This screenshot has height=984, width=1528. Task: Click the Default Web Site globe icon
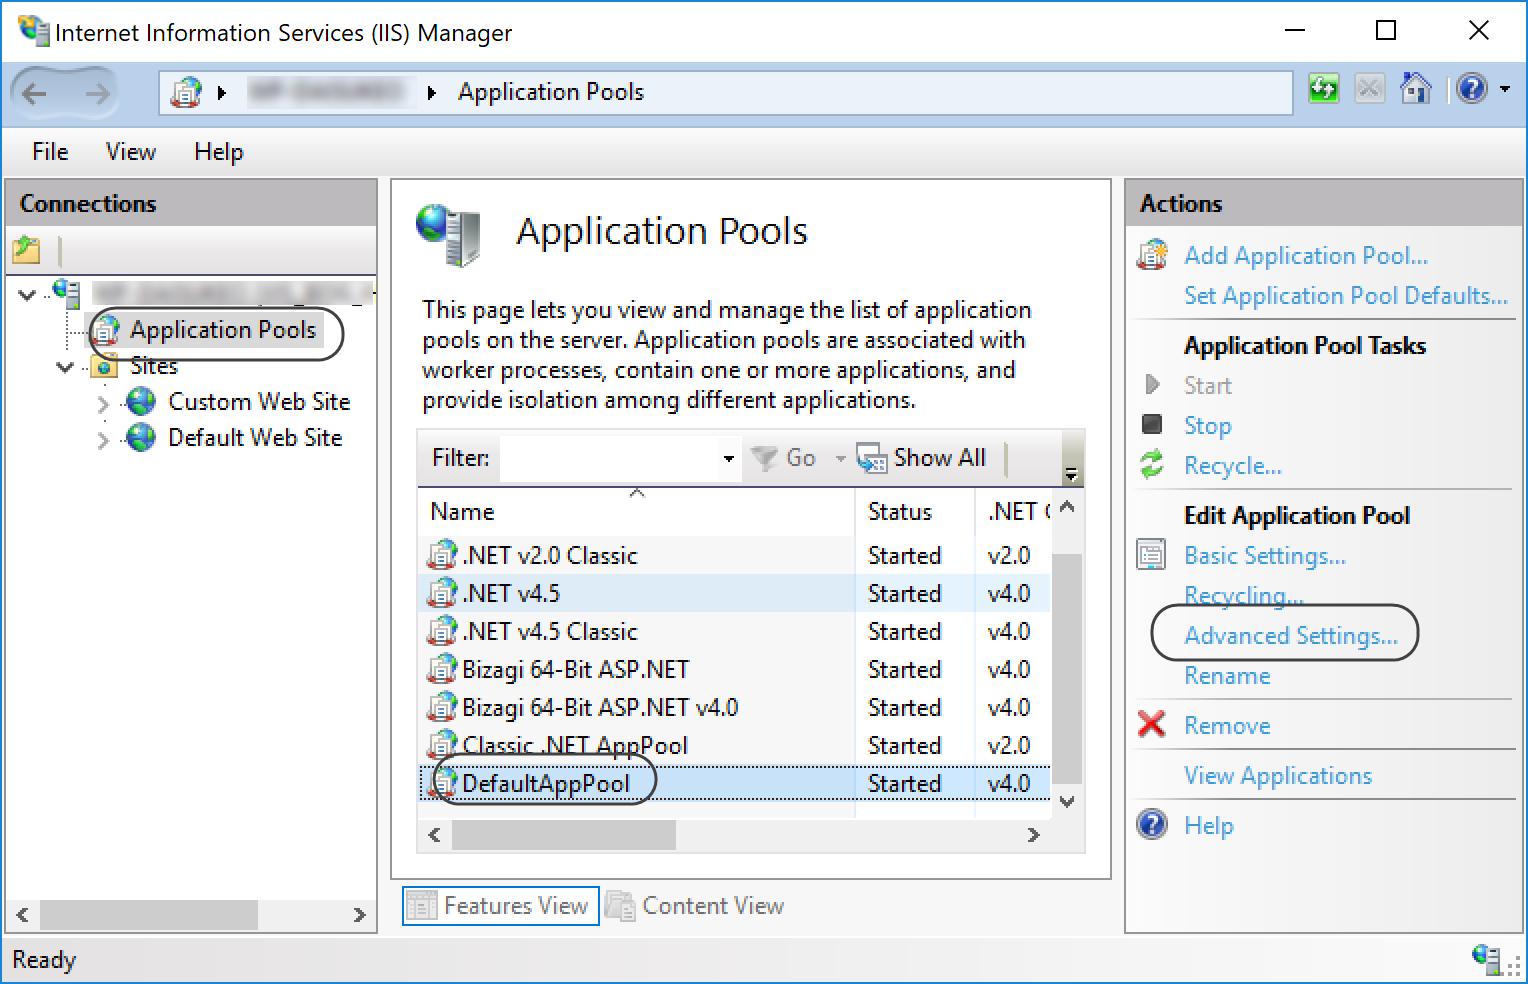(x=141, y=438)
